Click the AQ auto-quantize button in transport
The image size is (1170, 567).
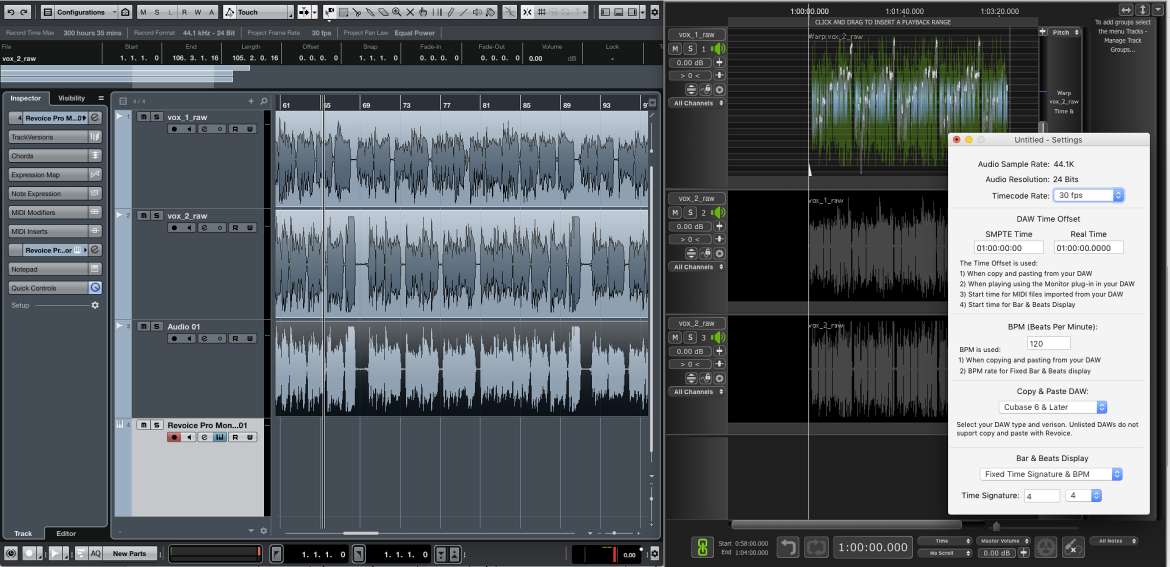[96, 554]
